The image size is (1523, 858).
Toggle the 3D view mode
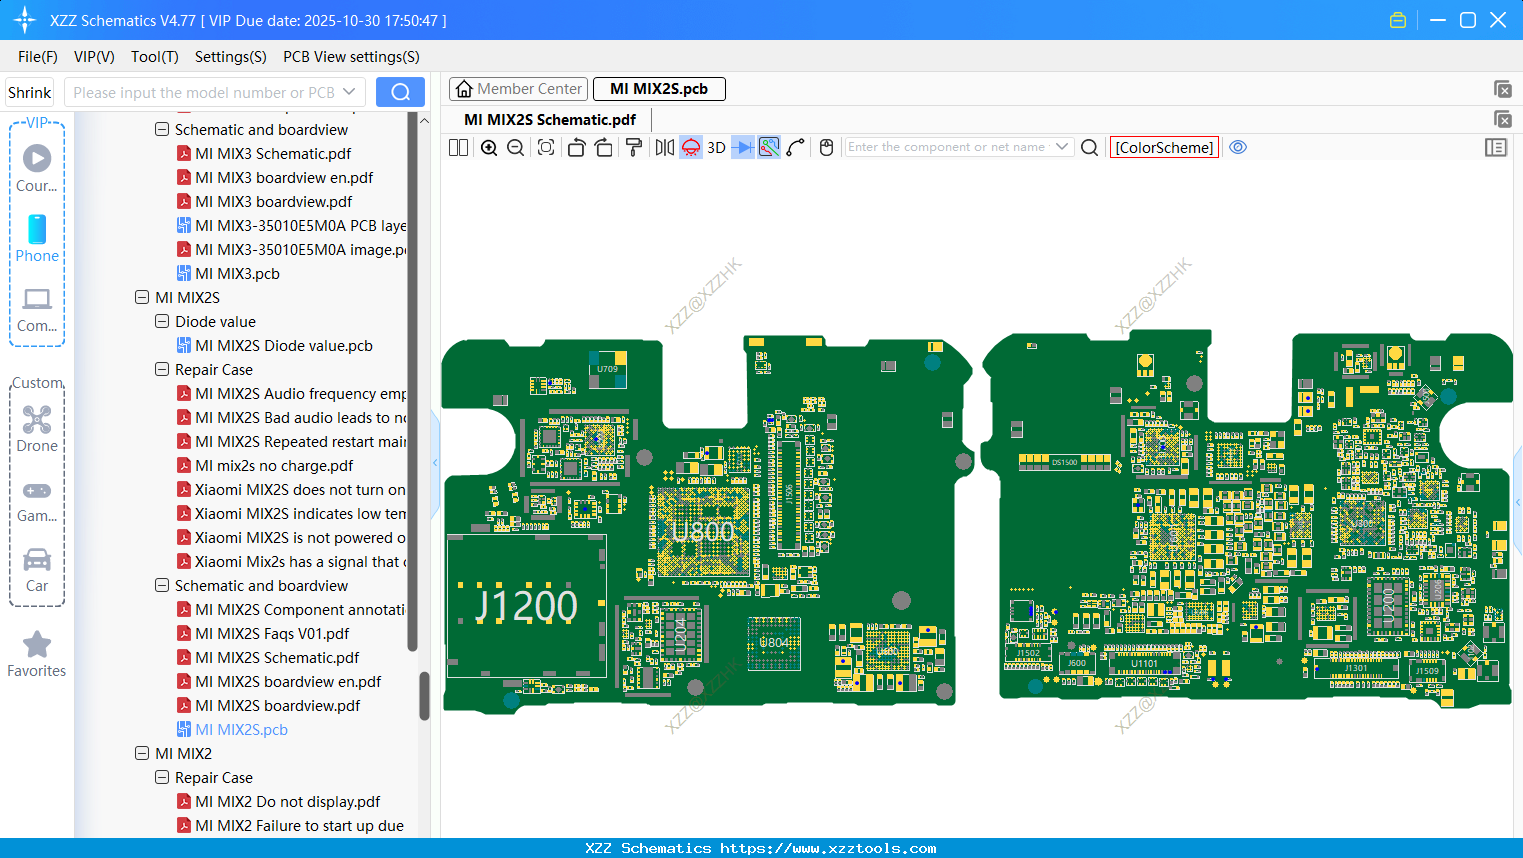pos(716,148)
